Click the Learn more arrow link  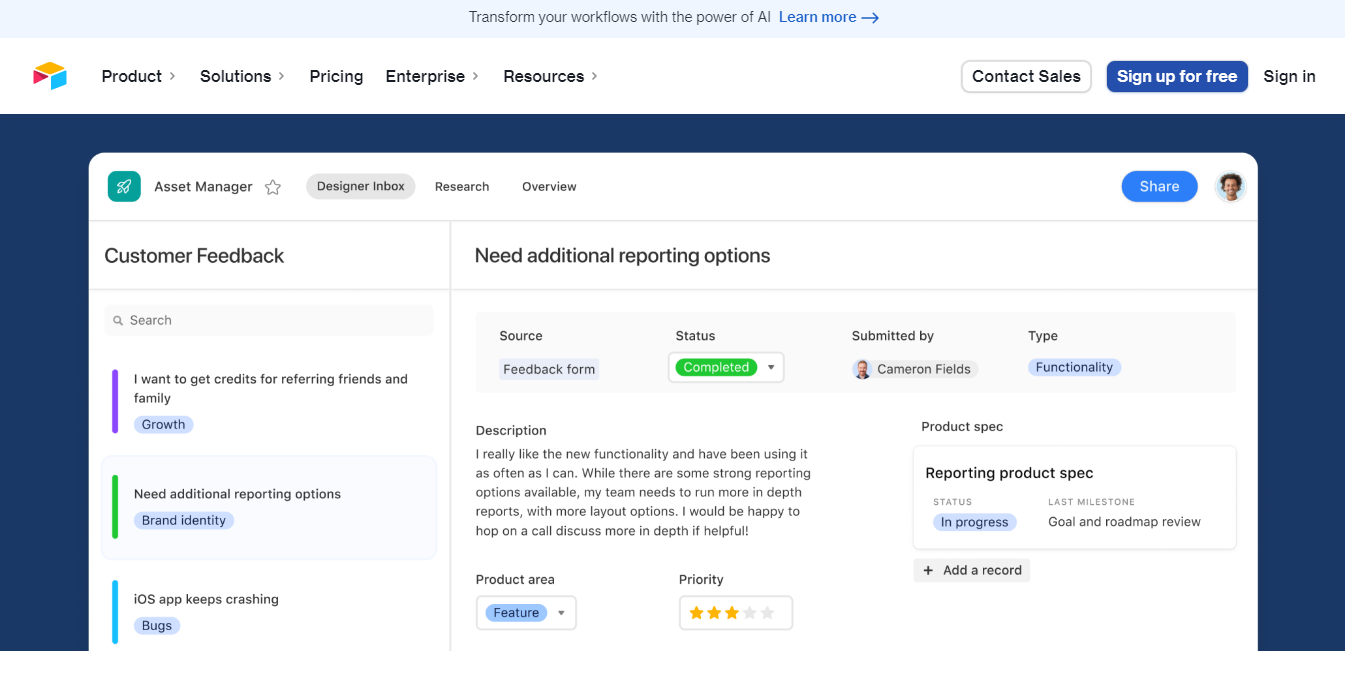click(x=828, y=17)
